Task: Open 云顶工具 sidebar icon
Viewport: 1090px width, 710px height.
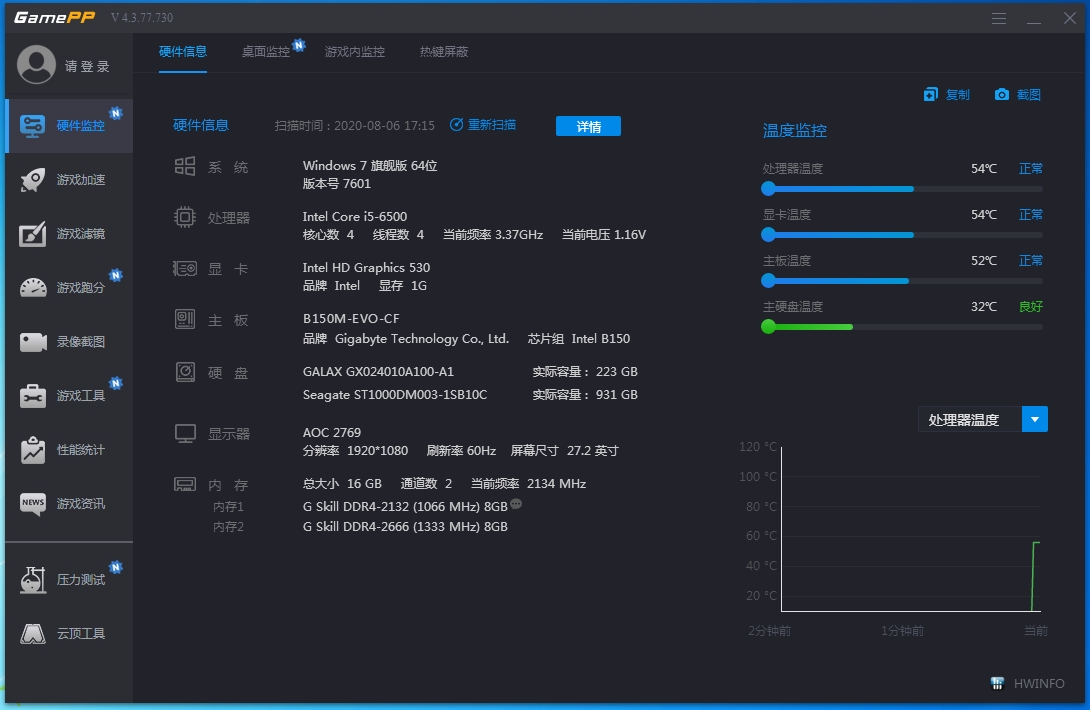Action: (x=33, y=634)
